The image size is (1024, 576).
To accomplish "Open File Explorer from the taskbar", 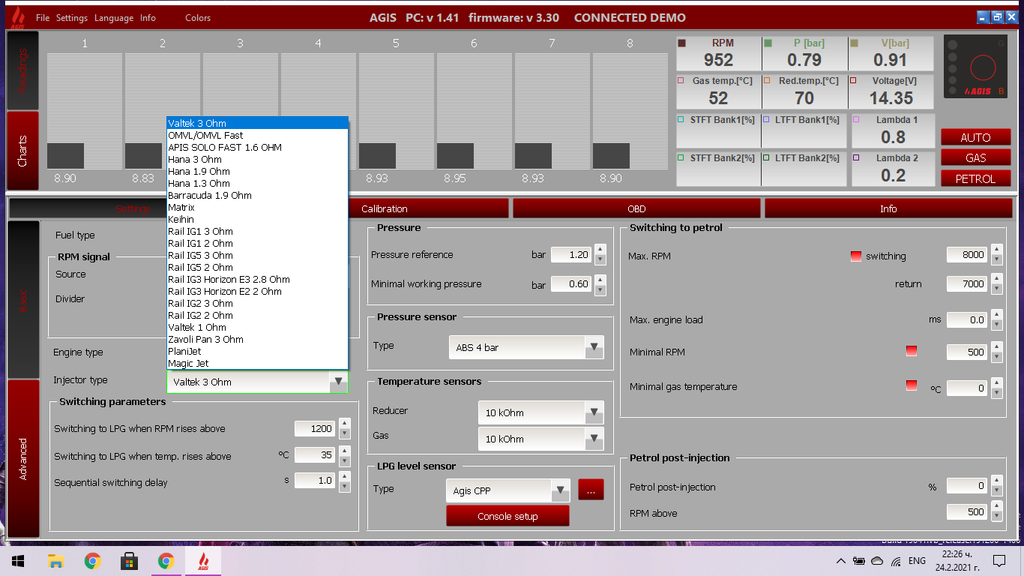I will pos(56,561).
